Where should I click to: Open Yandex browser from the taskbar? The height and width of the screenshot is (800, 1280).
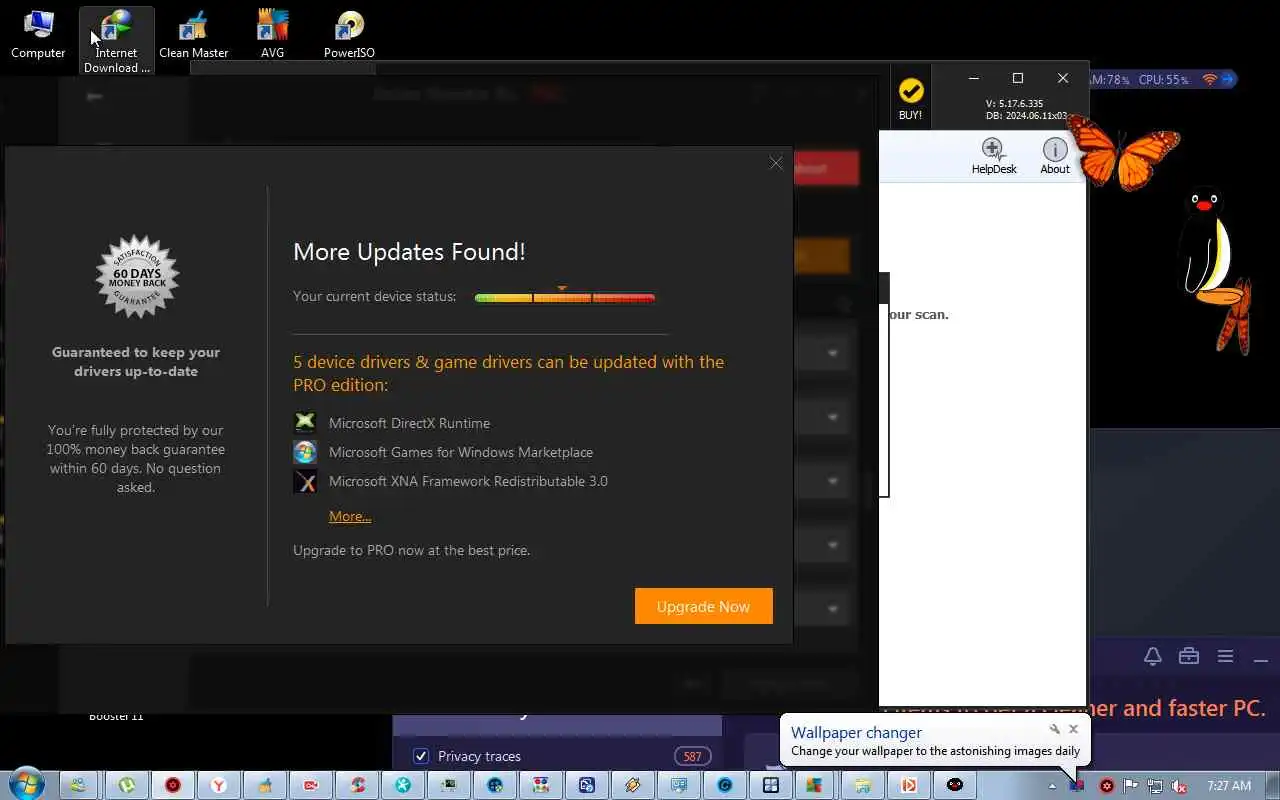(x=218, y=785)
